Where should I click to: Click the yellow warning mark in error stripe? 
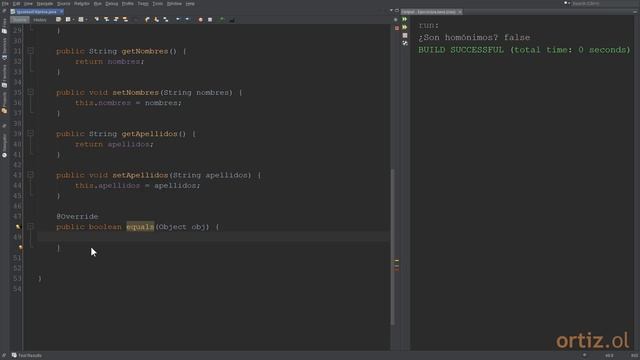point(397,260)
